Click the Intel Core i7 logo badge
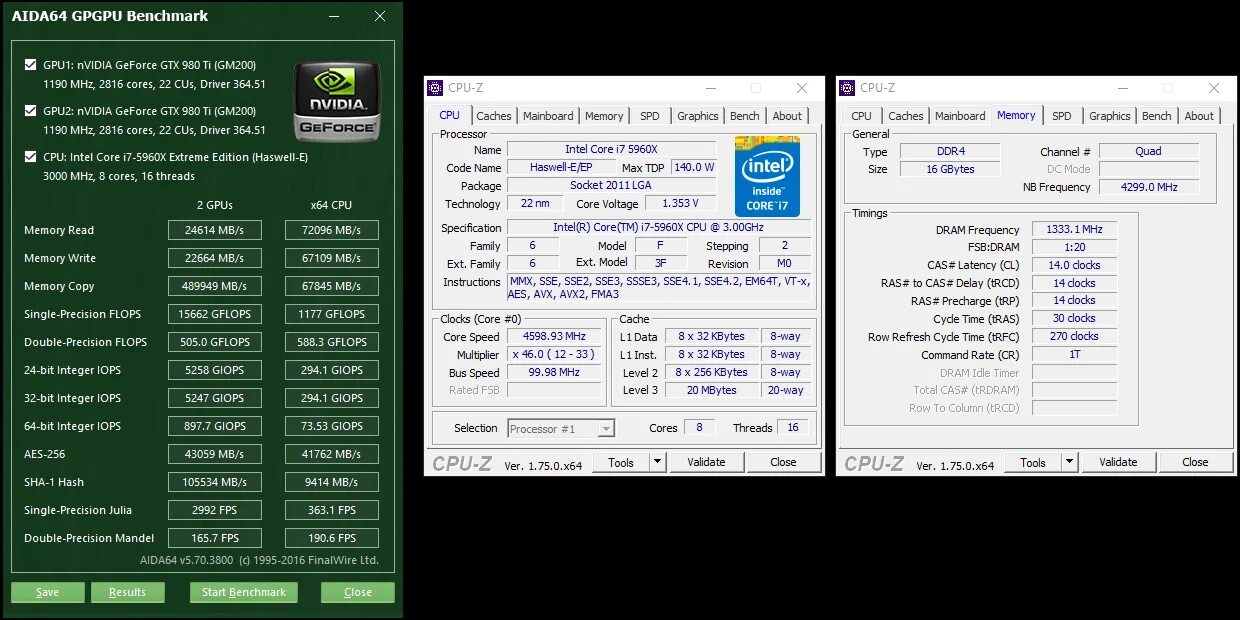 [x=768, y=176]
